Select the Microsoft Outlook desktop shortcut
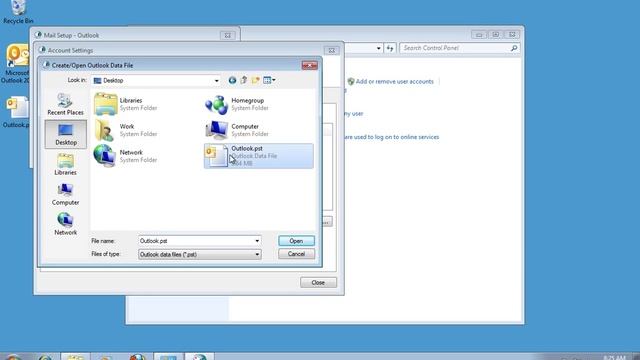The width and height of the screenshot is (640, 360). [16, 64]
